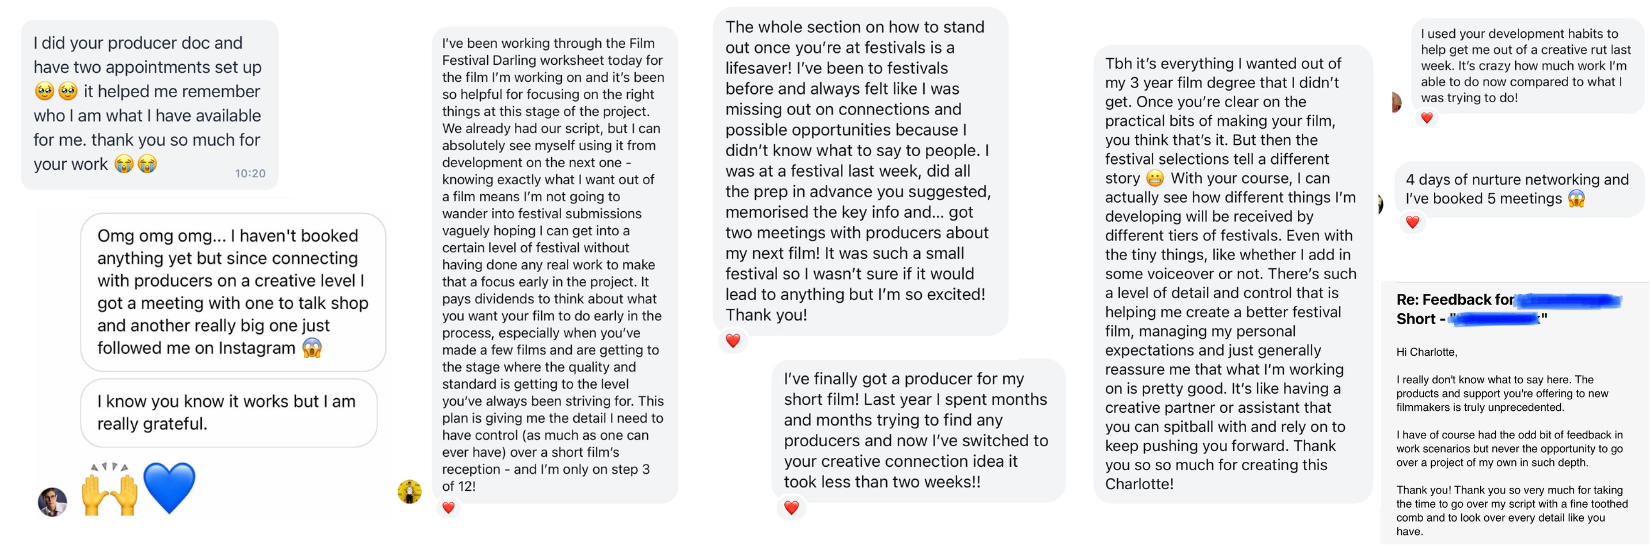Open the round profile photo beside raised hands

[x=52, y=502]
